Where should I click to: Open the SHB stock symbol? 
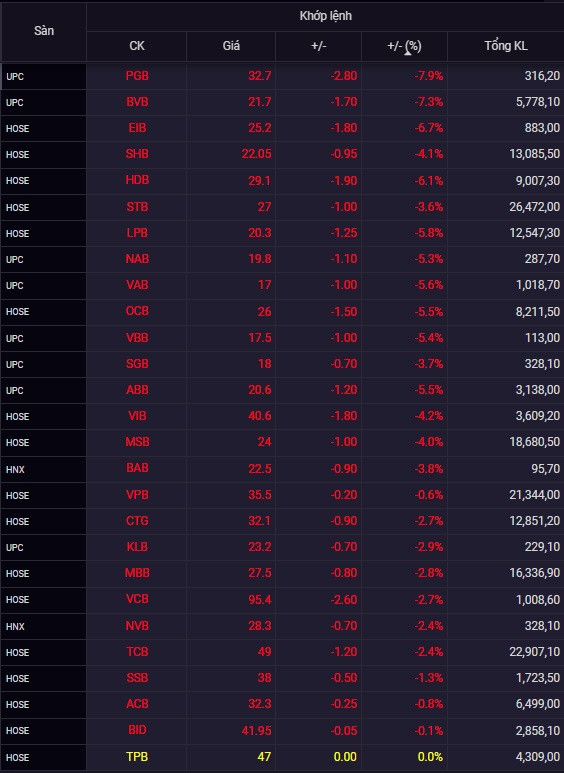point(137,154)
